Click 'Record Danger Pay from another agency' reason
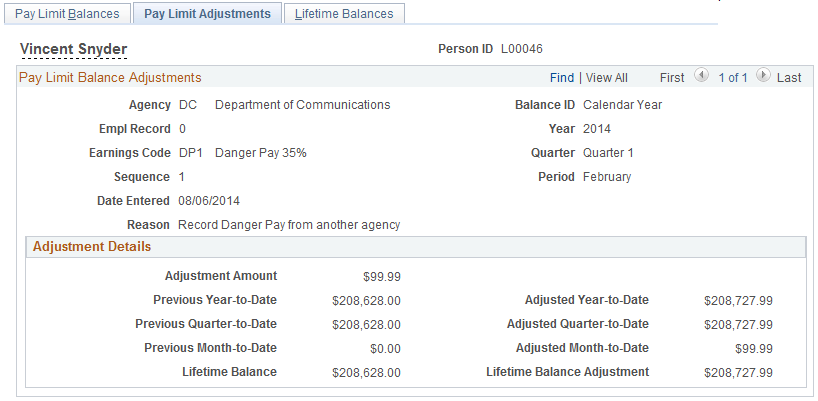Image resolution: width=818 pixels, height=401 pixels. pos(289,225)
